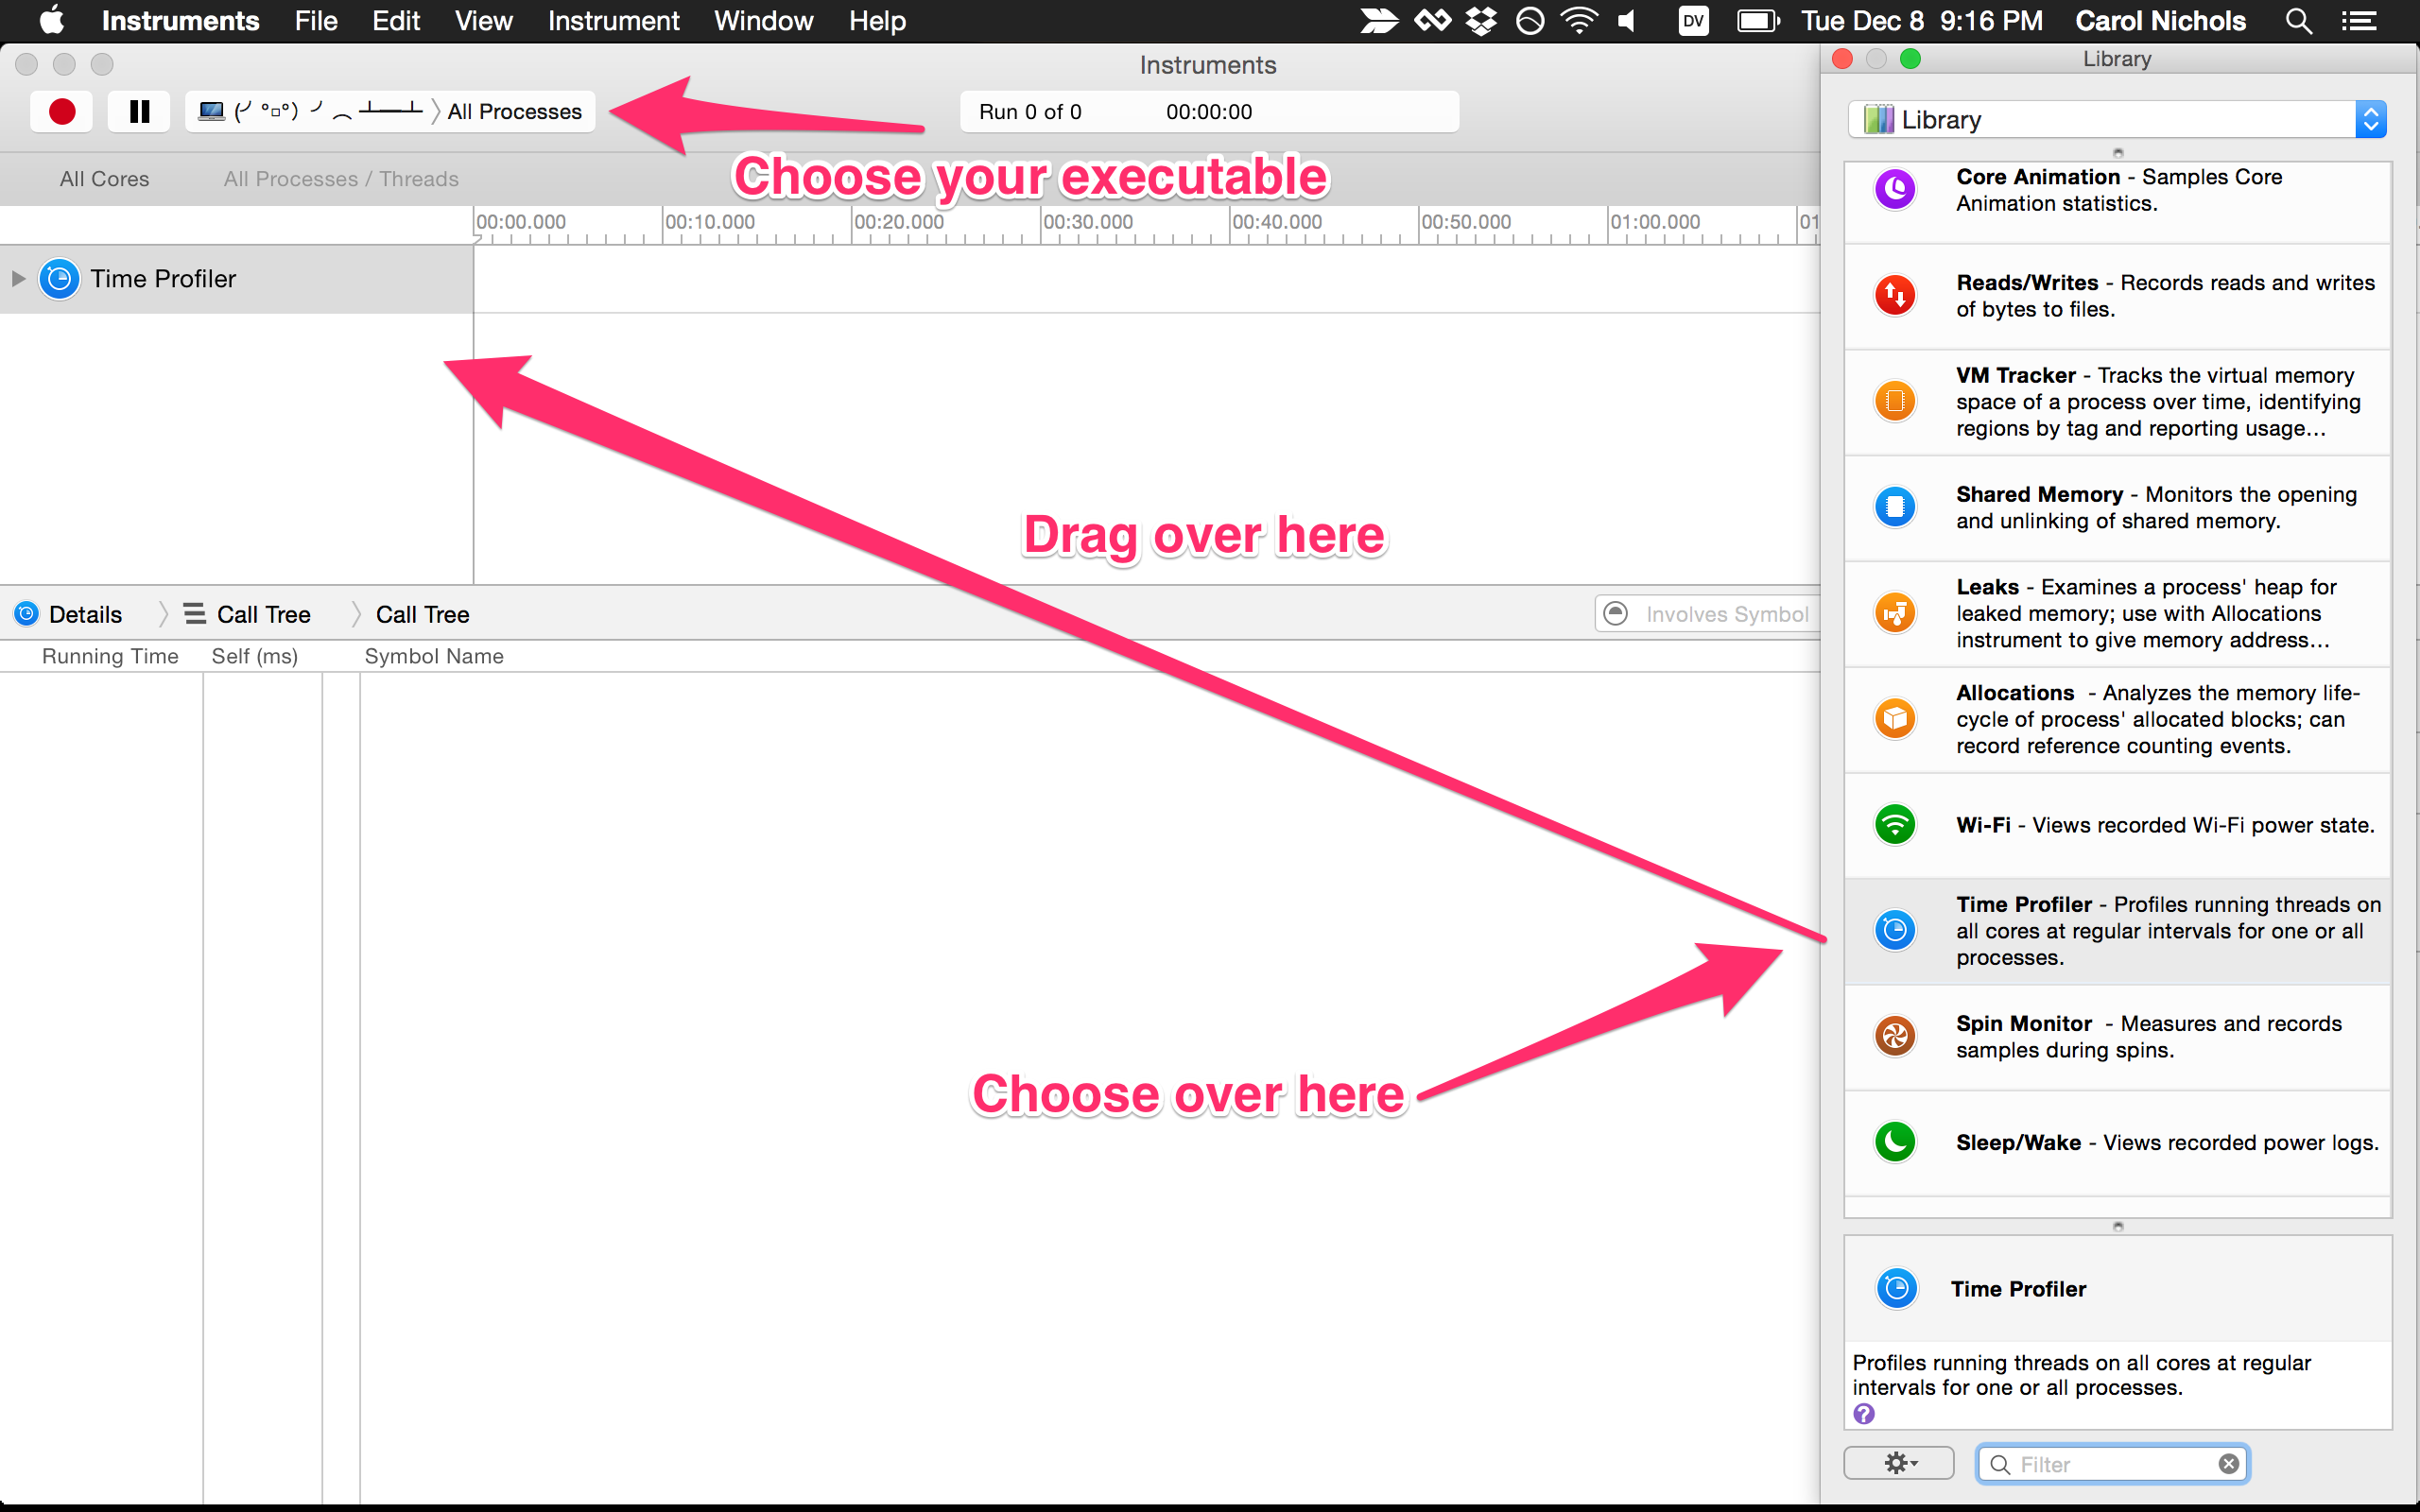Click the Allocations instrument icon
The width and height of the screenshot is (2420, 1512).
pyautogui.click(x=1894, y=718)
